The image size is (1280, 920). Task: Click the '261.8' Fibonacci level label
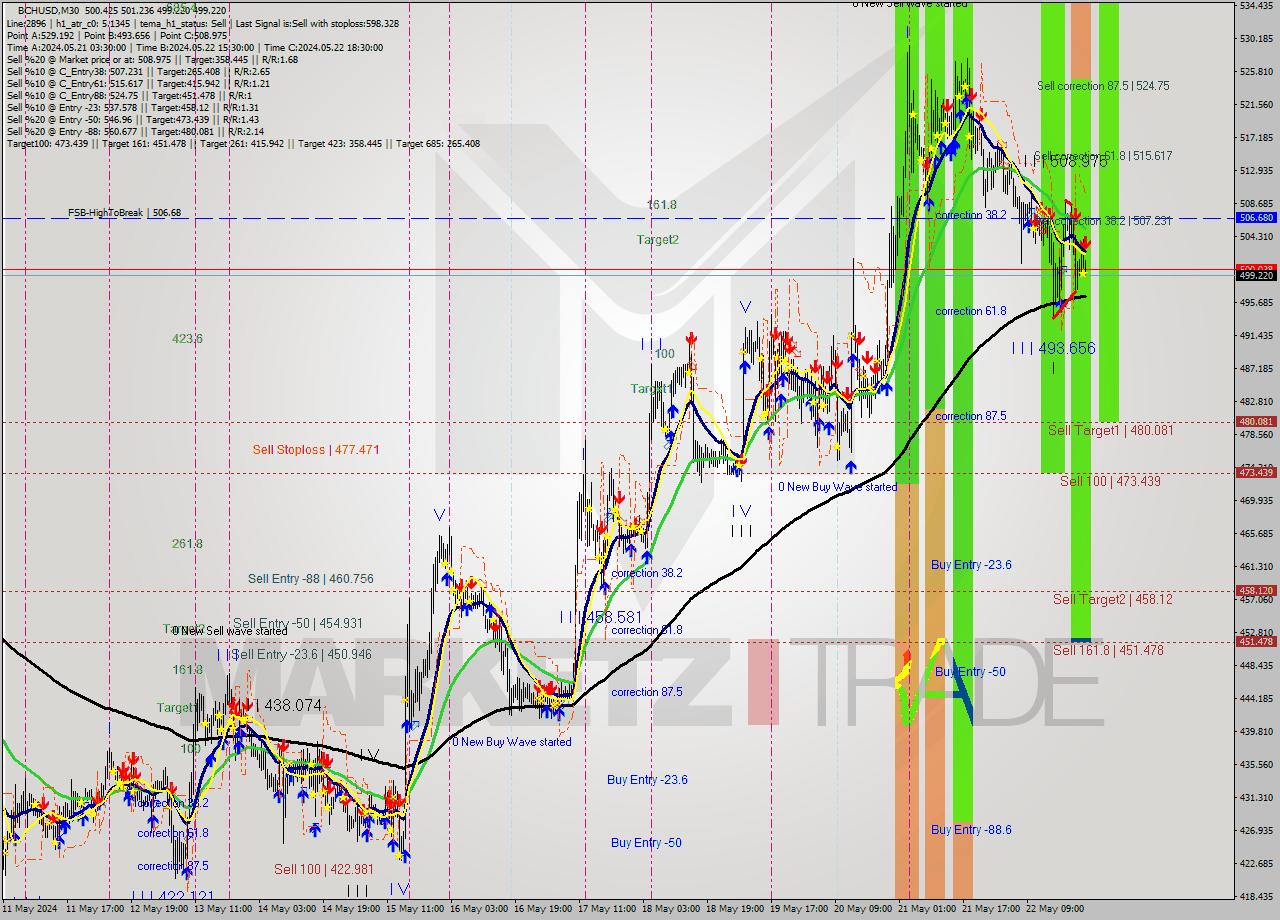coord(187,544)
